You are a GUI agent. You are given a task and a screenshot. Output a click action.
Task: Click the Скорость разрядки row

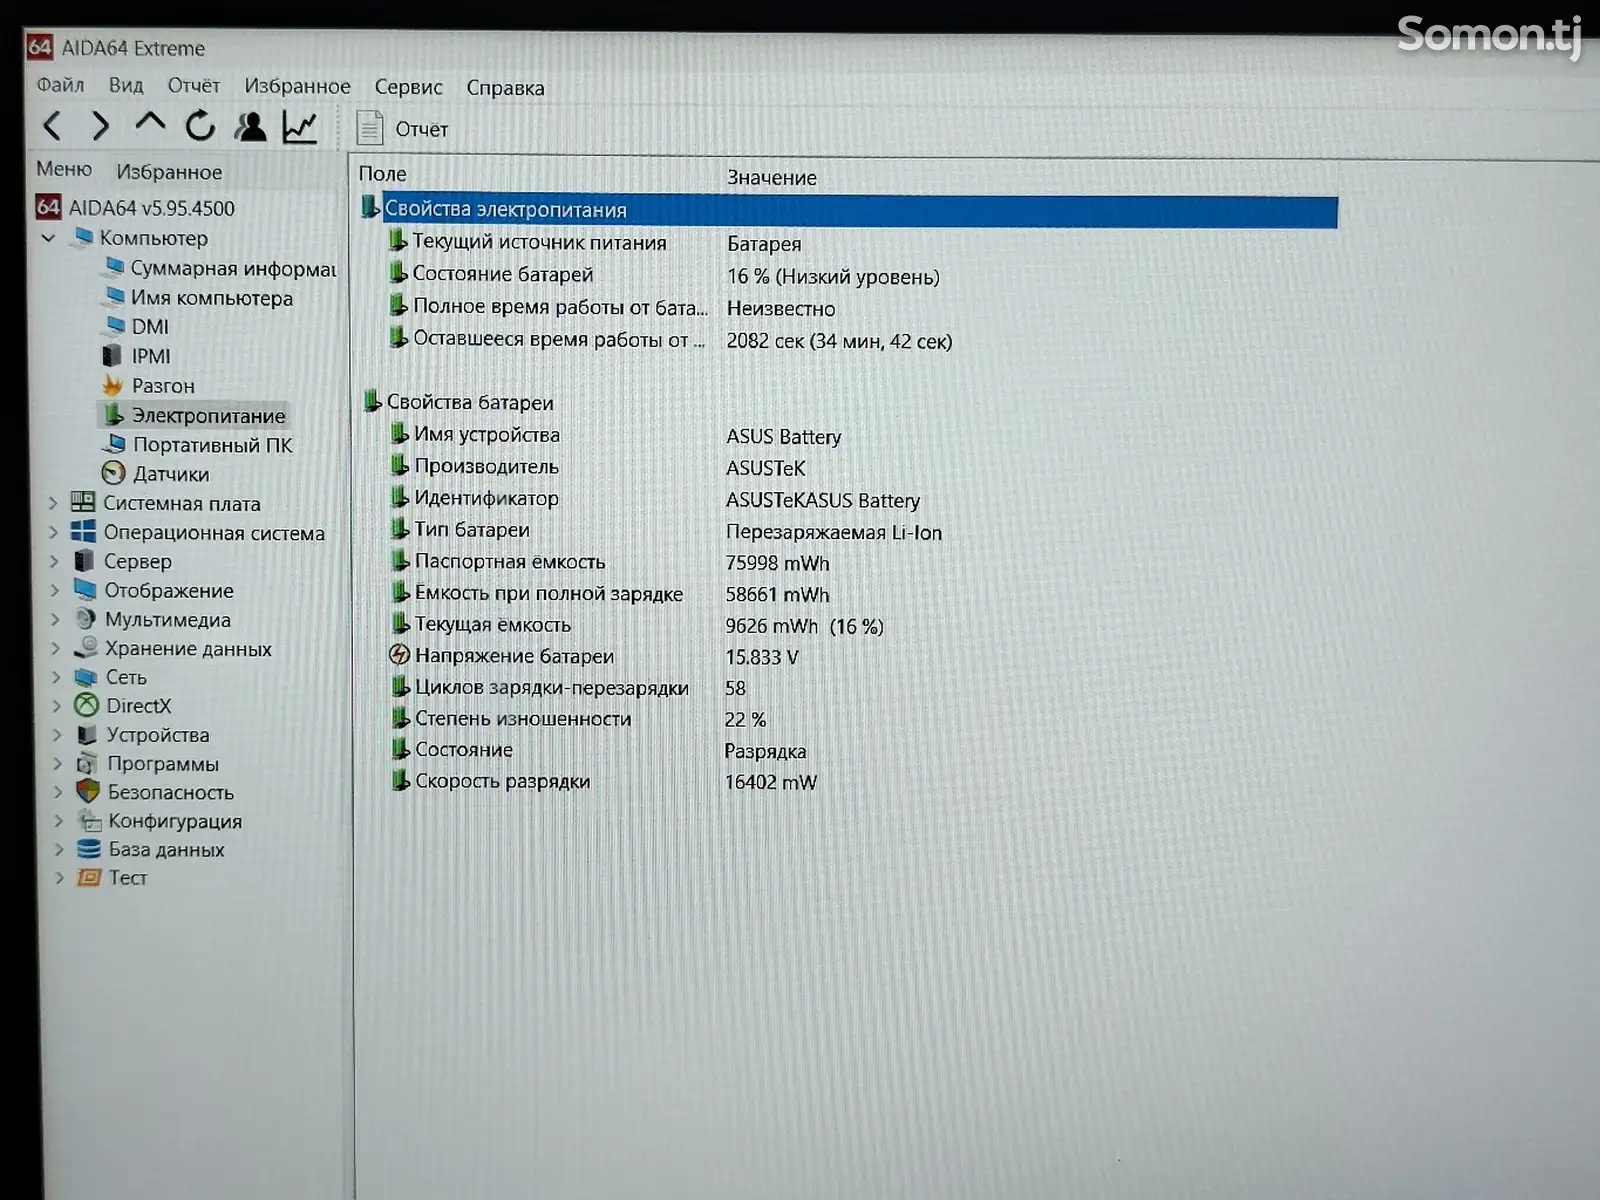[x=502, y=781]
